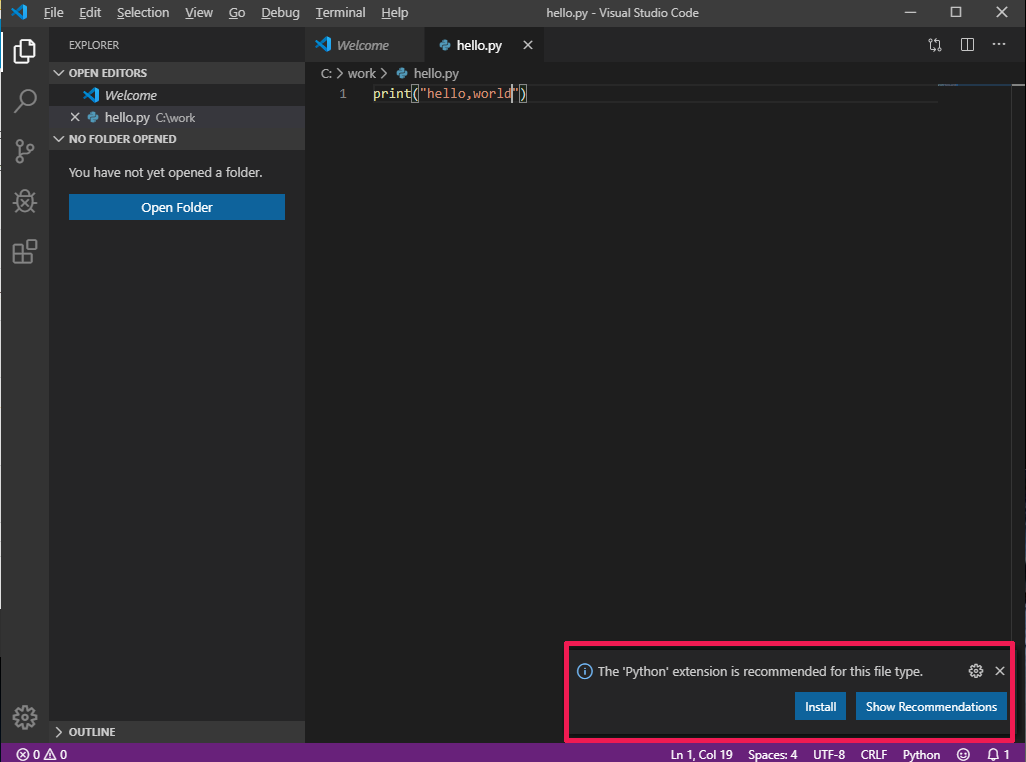
Task: Open the Debug menu
Action: tap(280, 12)
